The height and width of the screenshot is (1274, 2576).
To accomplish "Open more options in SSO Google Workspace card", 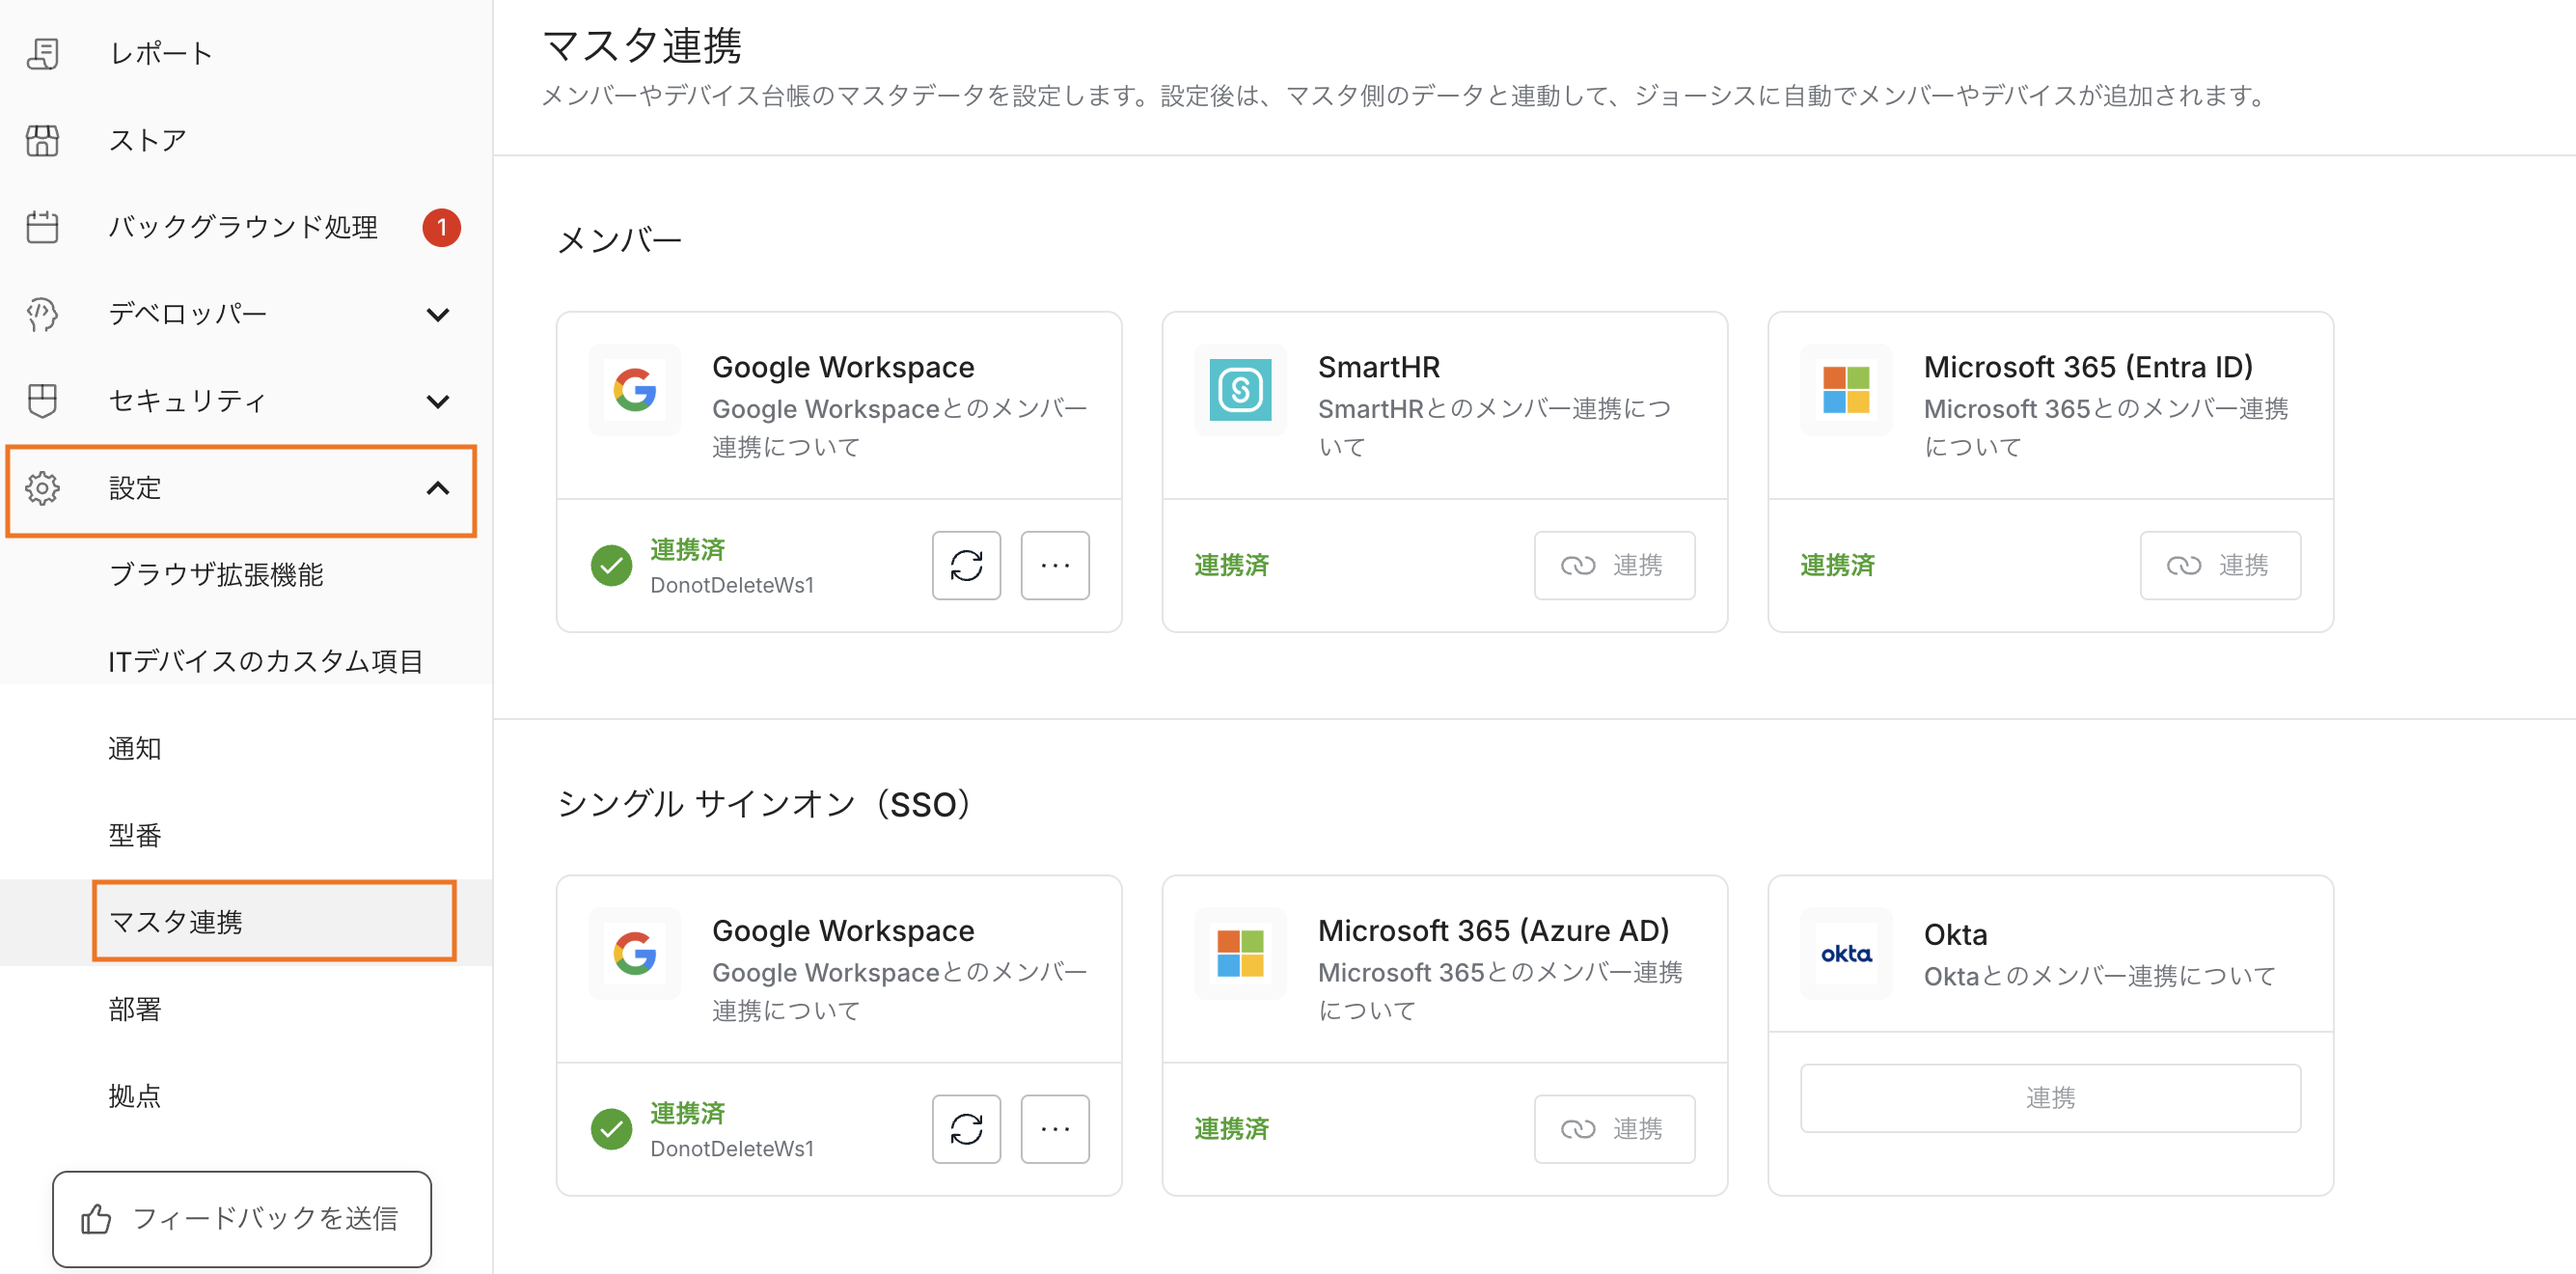I will 1054,1129.
